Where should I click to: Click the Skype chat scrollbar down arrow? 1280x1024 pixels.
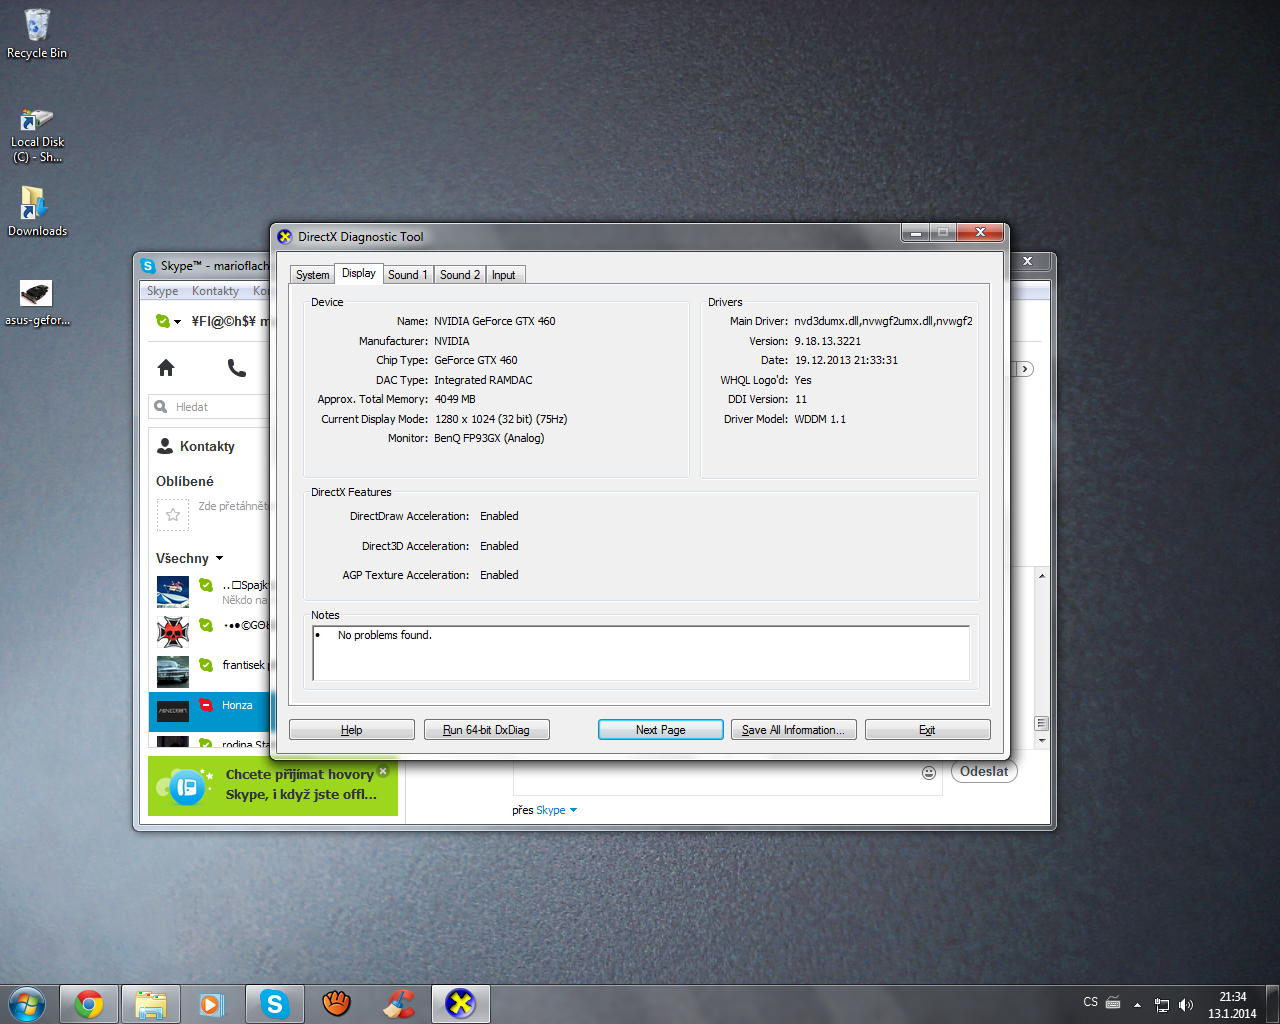coord(1042,741)
